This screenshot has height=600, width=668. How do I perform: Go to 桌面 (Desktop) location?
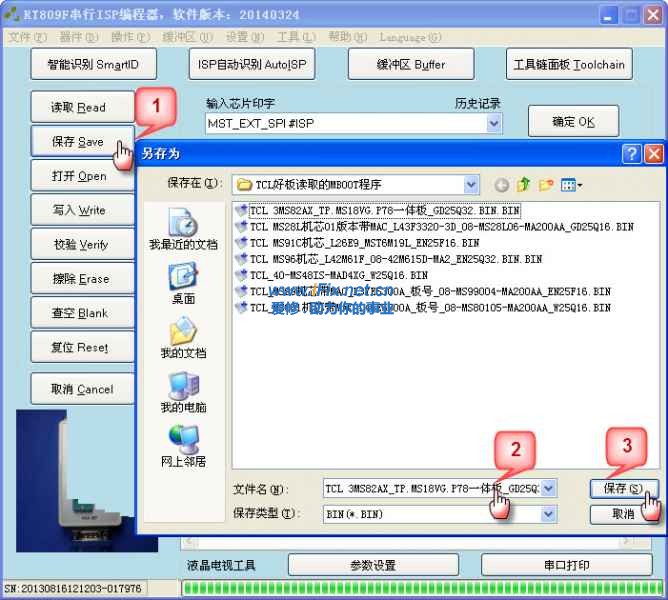[x=183, y=283]
